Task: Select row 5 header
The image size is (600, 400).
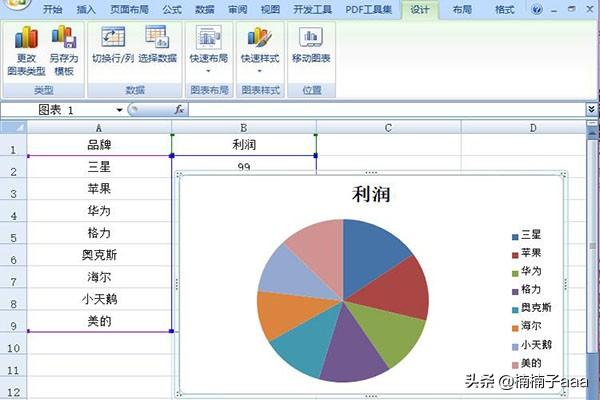Action: pyautogui.click(x=13, y=233)
